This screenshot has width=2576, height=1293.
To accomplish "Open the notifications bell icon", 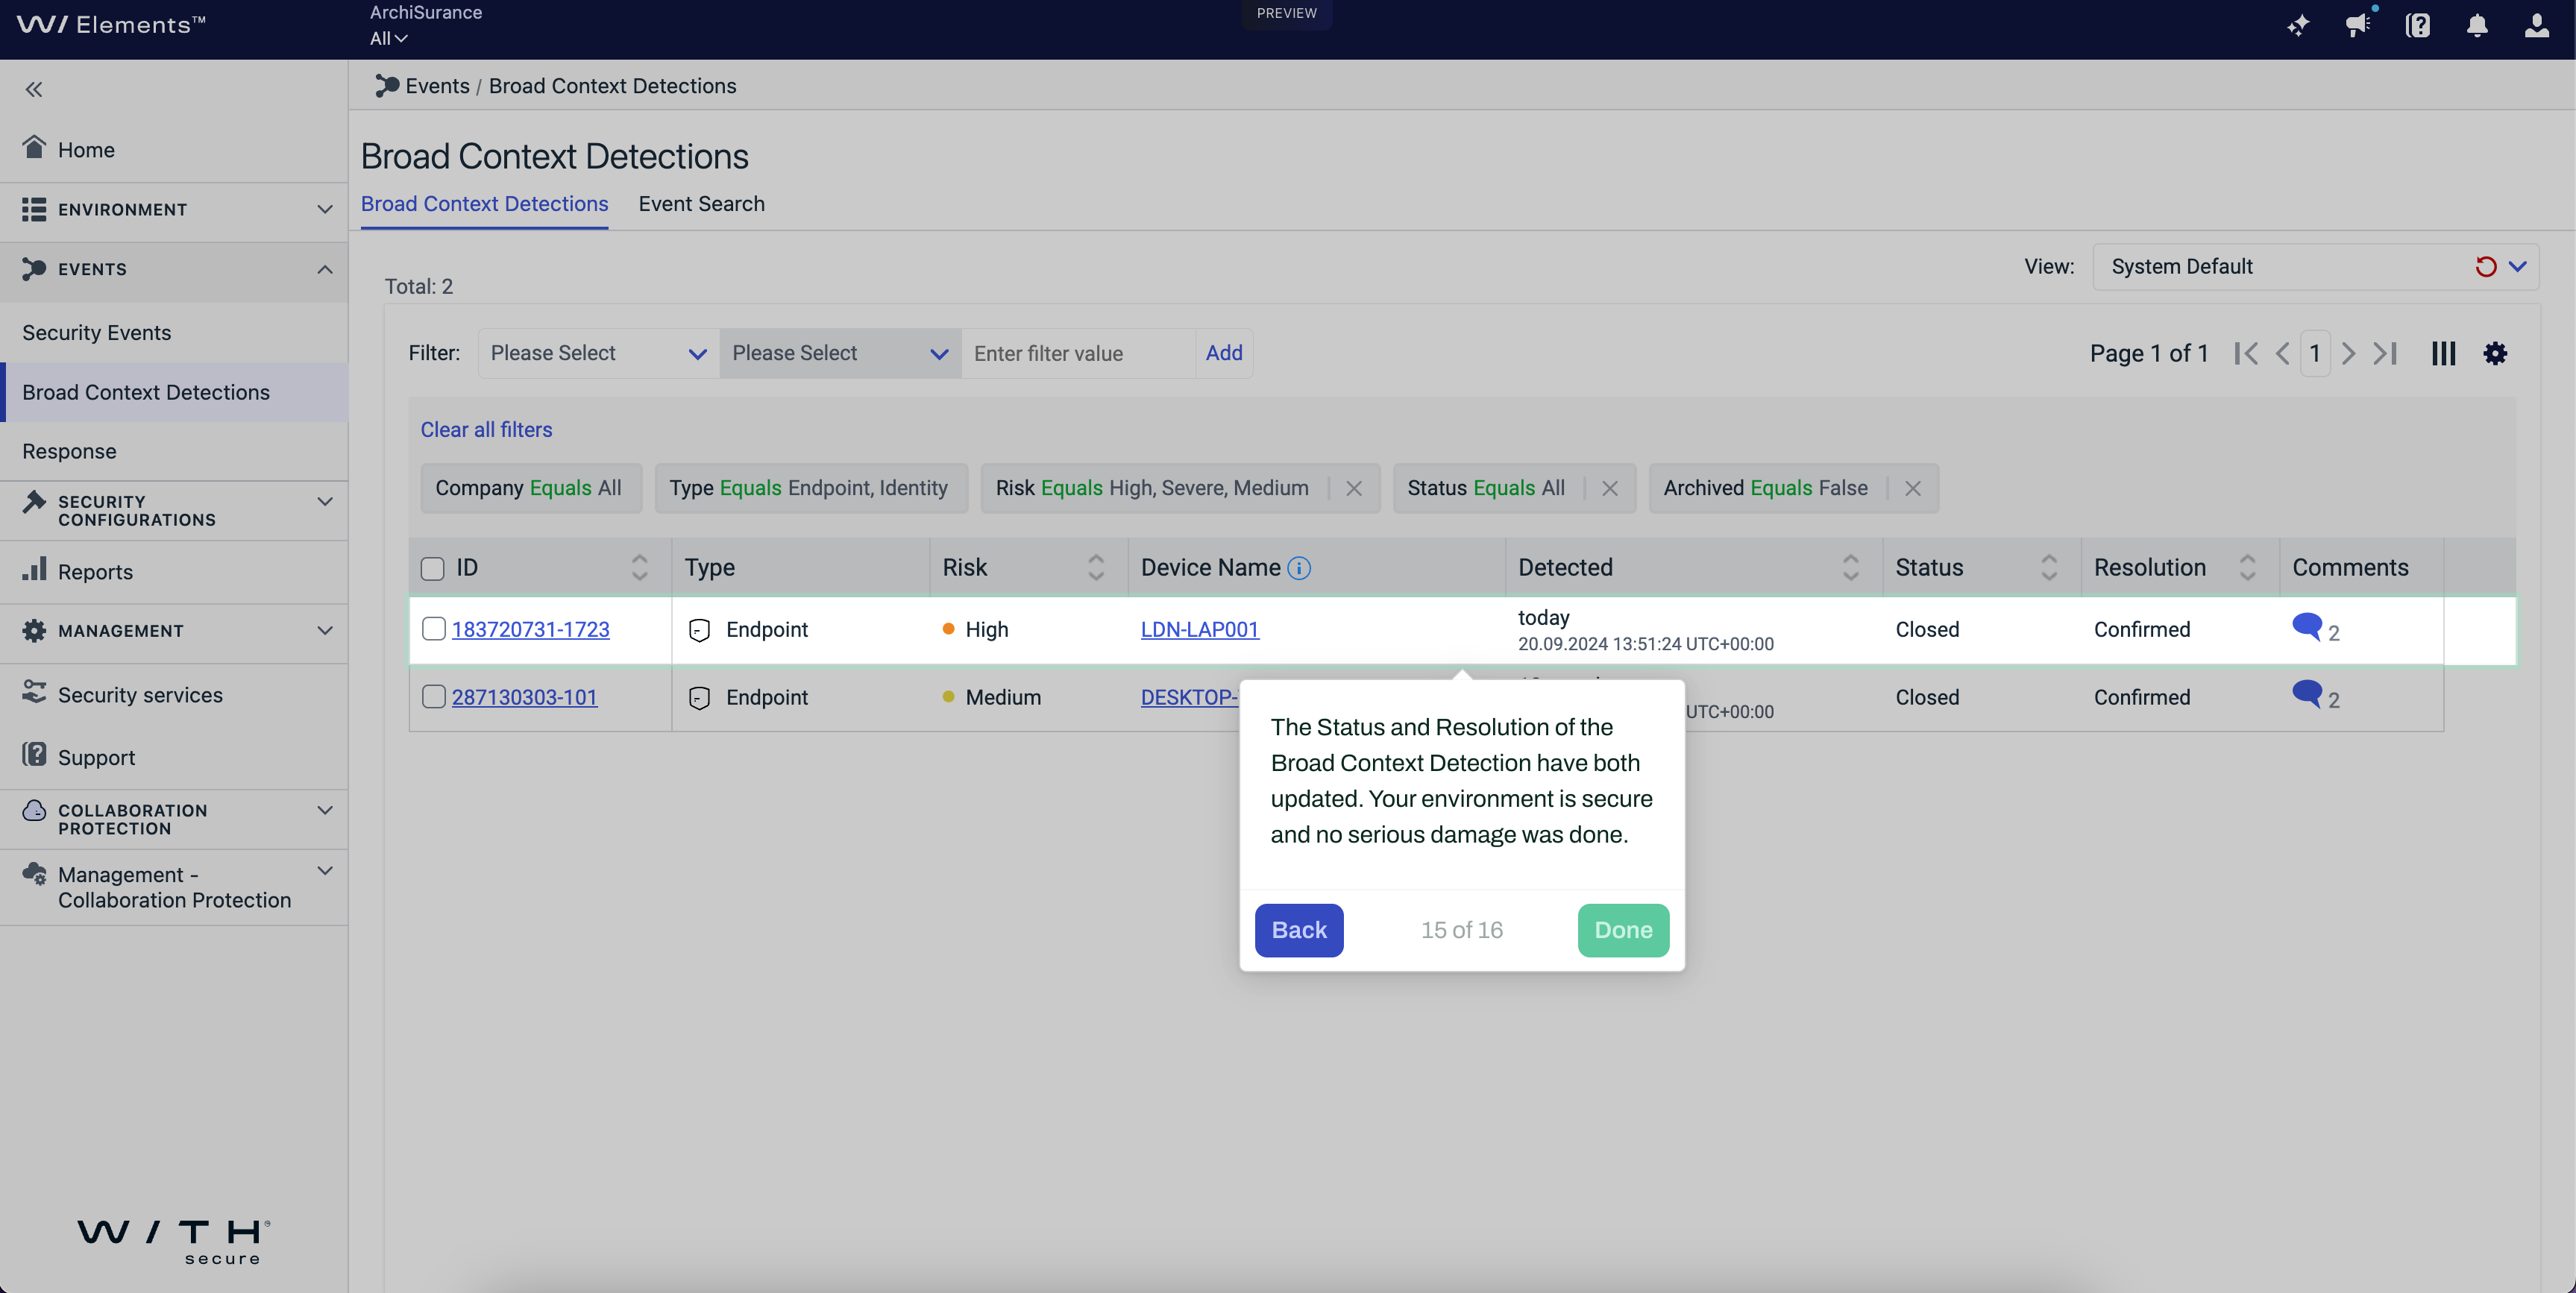I will 2476,26.
